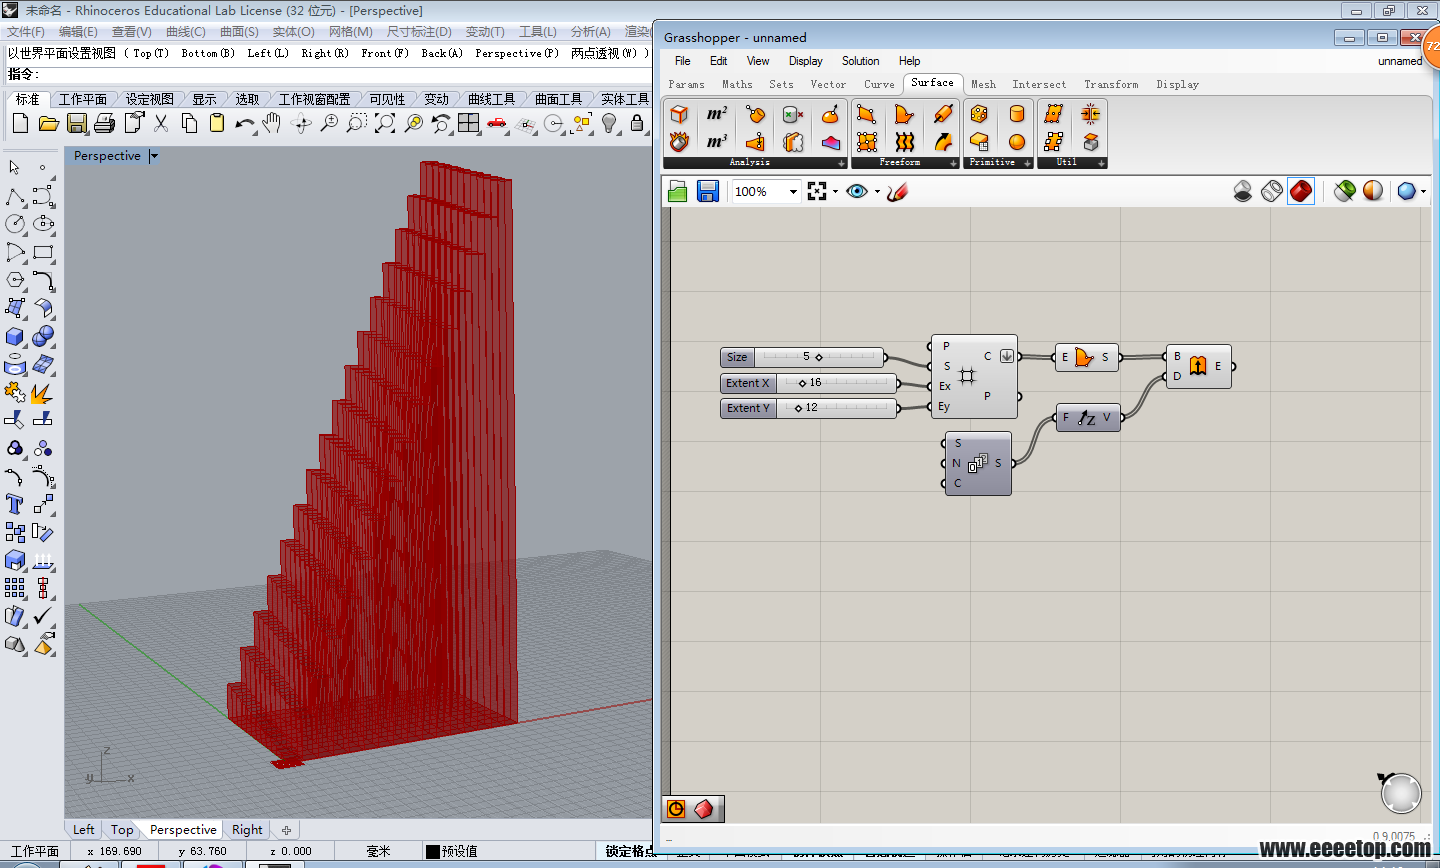Click the Perspective(P) command option
This screenshot has width=1440, height=868.
517,53
